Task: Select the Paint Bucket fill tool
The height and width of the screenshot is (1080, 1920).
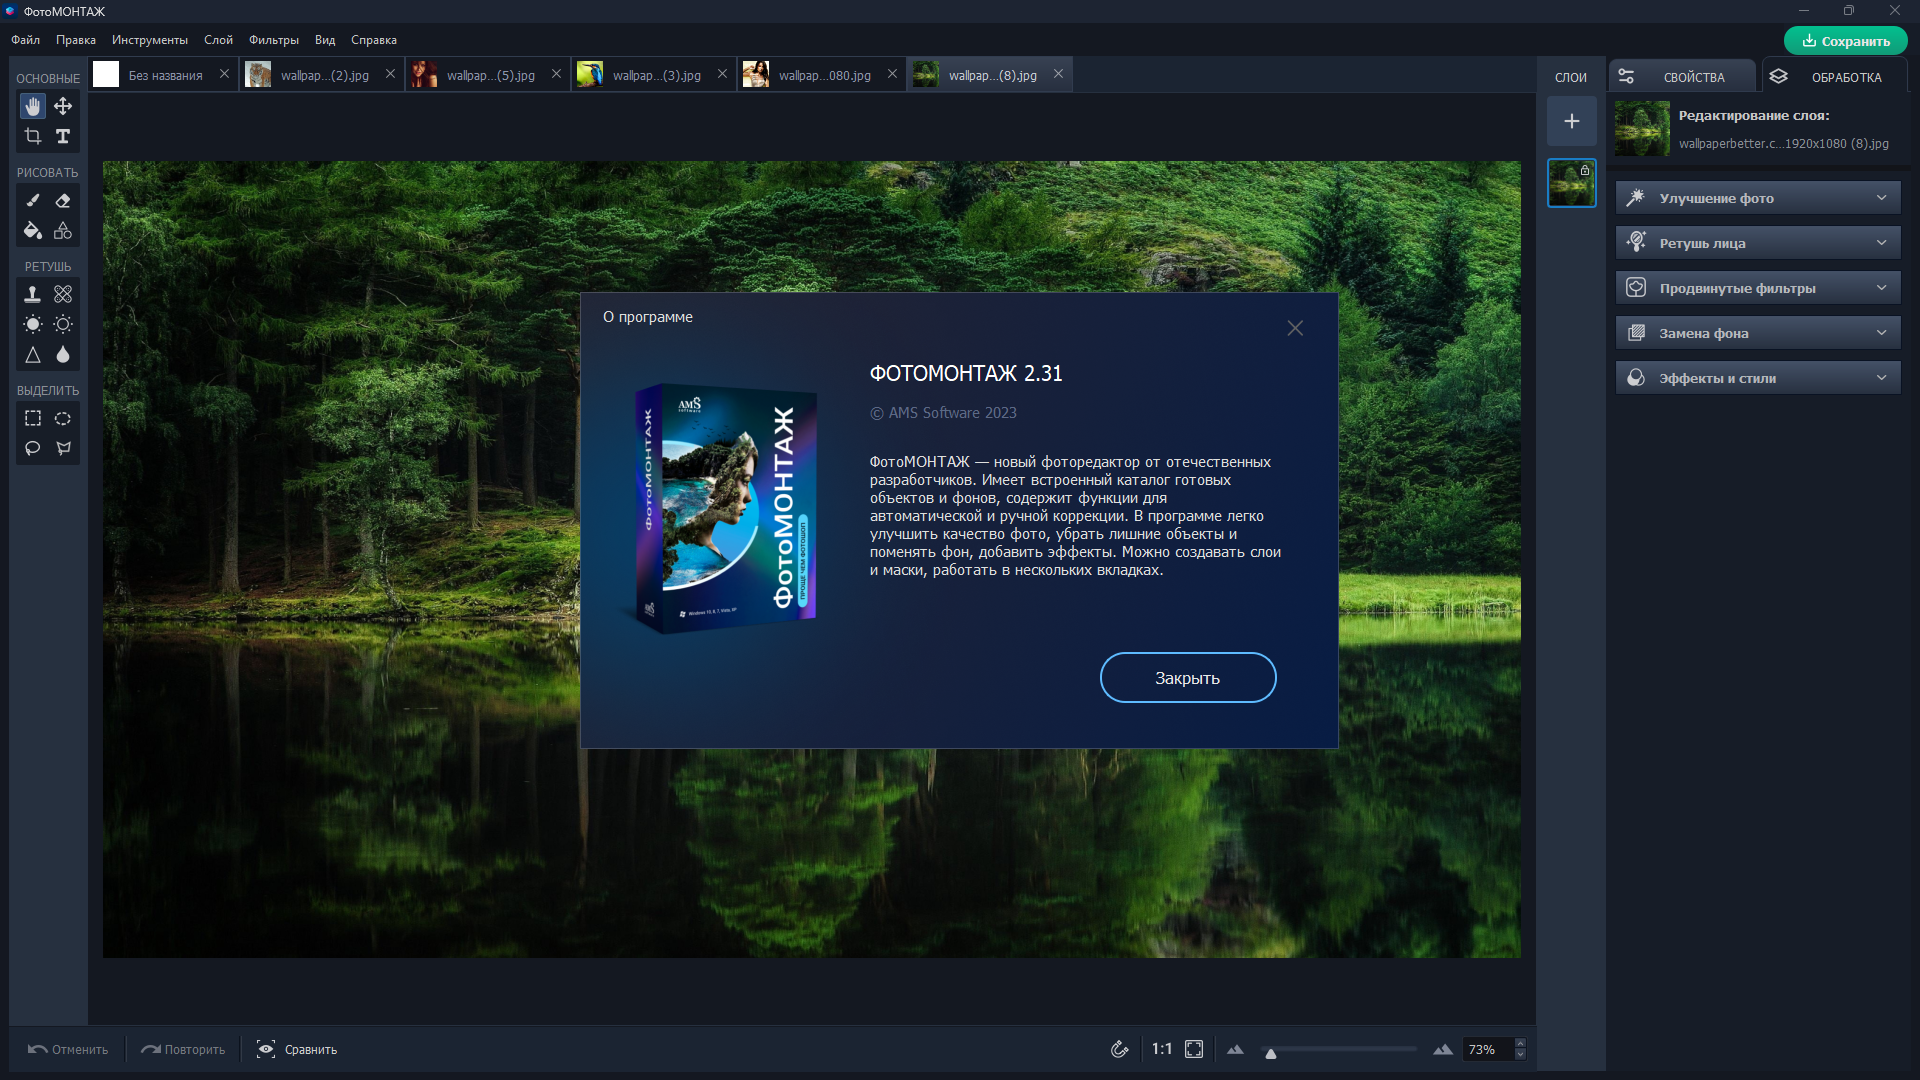Action: pos(33,231)
